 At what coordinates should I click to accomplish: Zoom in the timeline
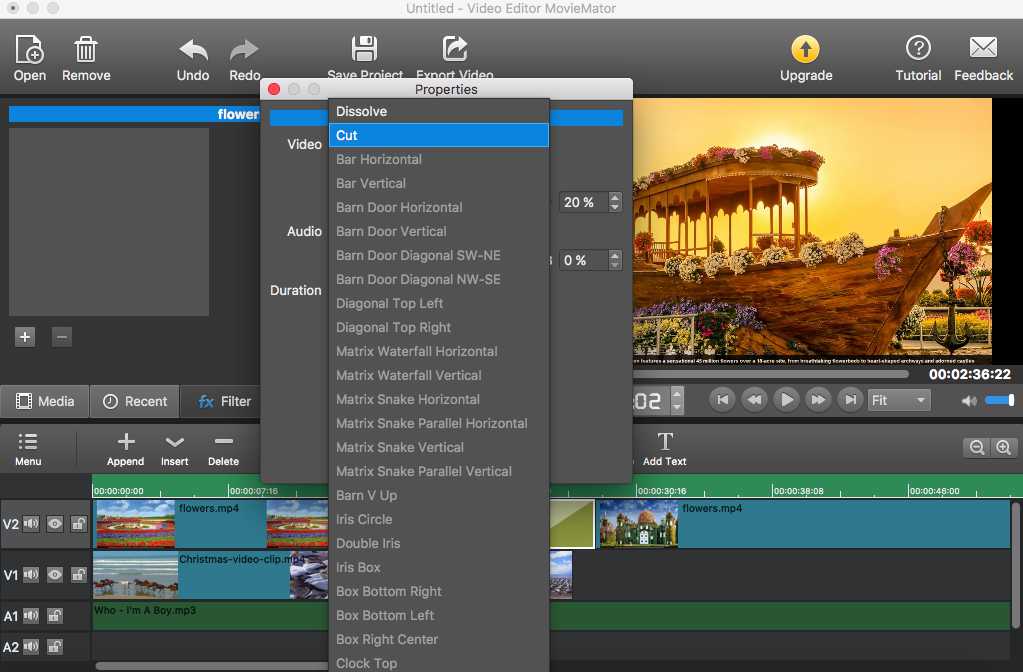(1003, 448)
